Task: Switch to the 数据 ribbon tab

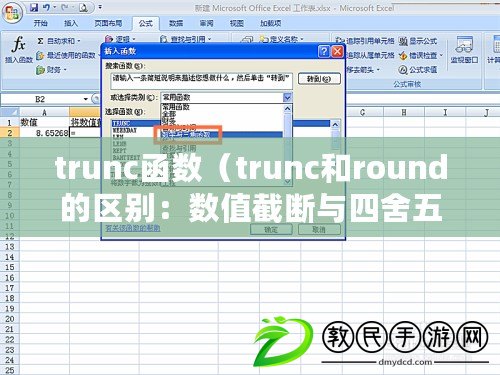Action: [176, 23]
